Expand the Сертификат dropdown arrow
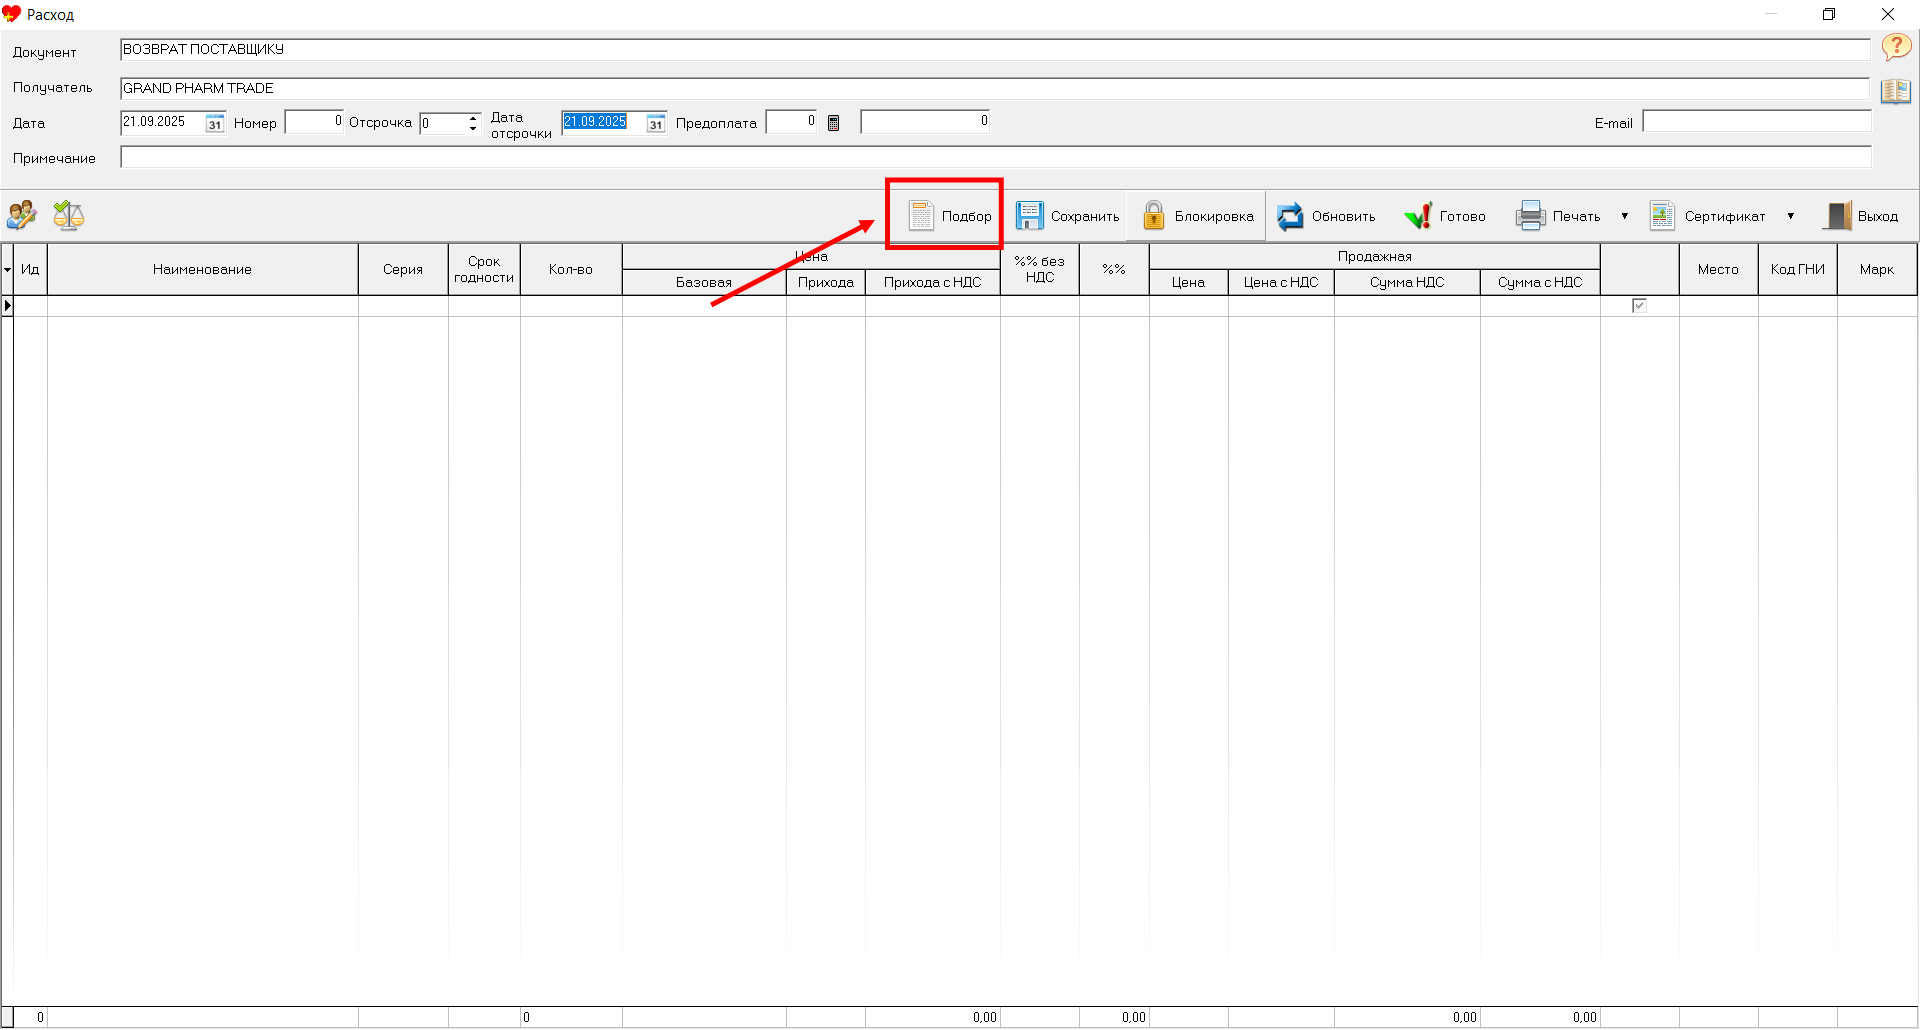This screenshot has width=1920, height=1030. 1790,216
